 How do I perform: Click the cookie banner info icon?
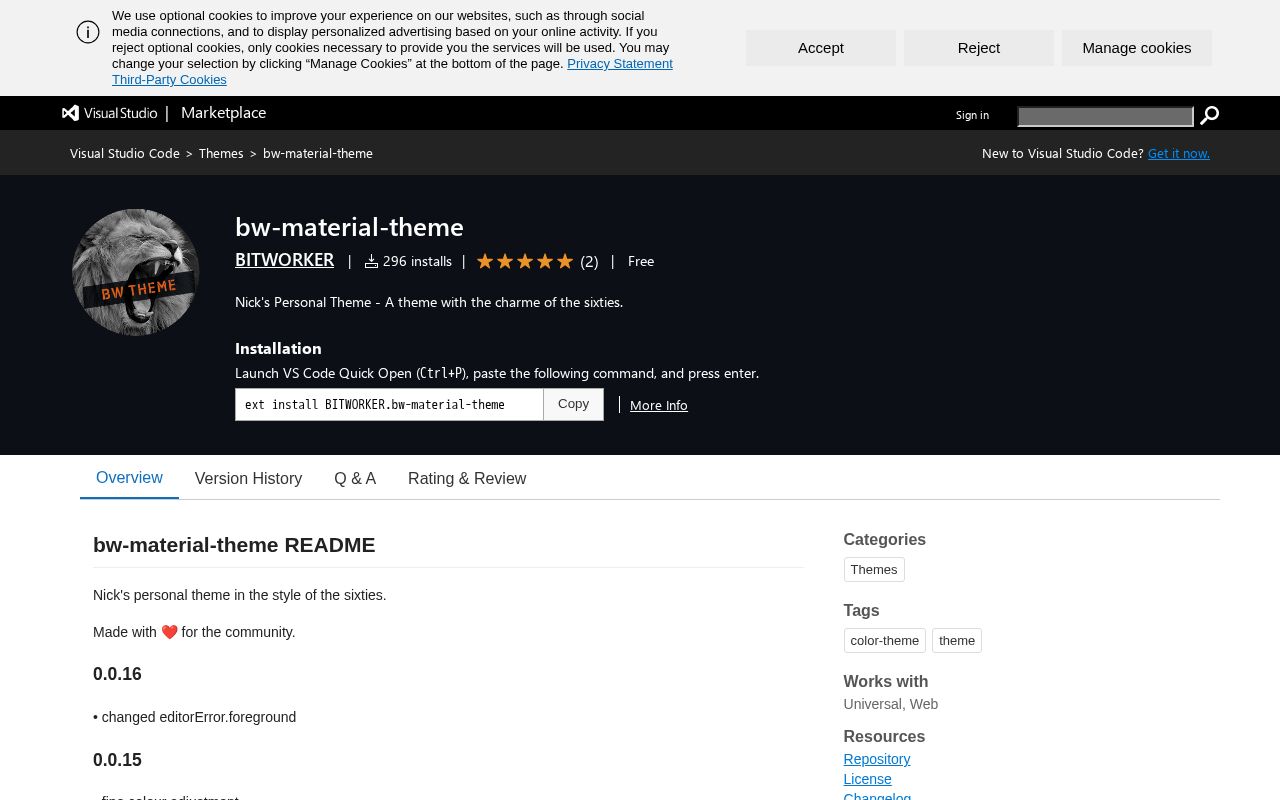(88, 32)
